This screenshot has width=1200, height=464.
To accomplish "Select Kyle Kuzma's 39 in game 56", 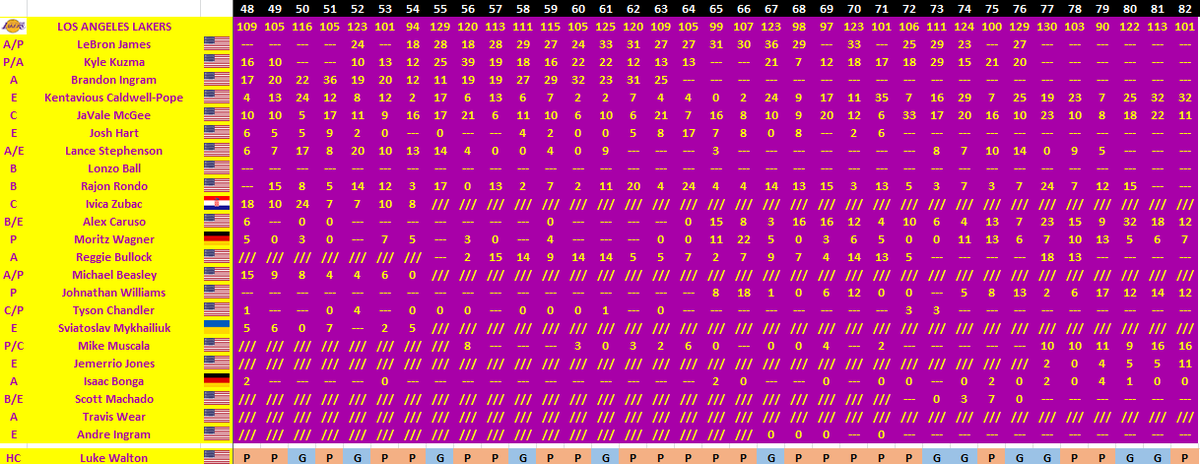I will pos(468,62).
